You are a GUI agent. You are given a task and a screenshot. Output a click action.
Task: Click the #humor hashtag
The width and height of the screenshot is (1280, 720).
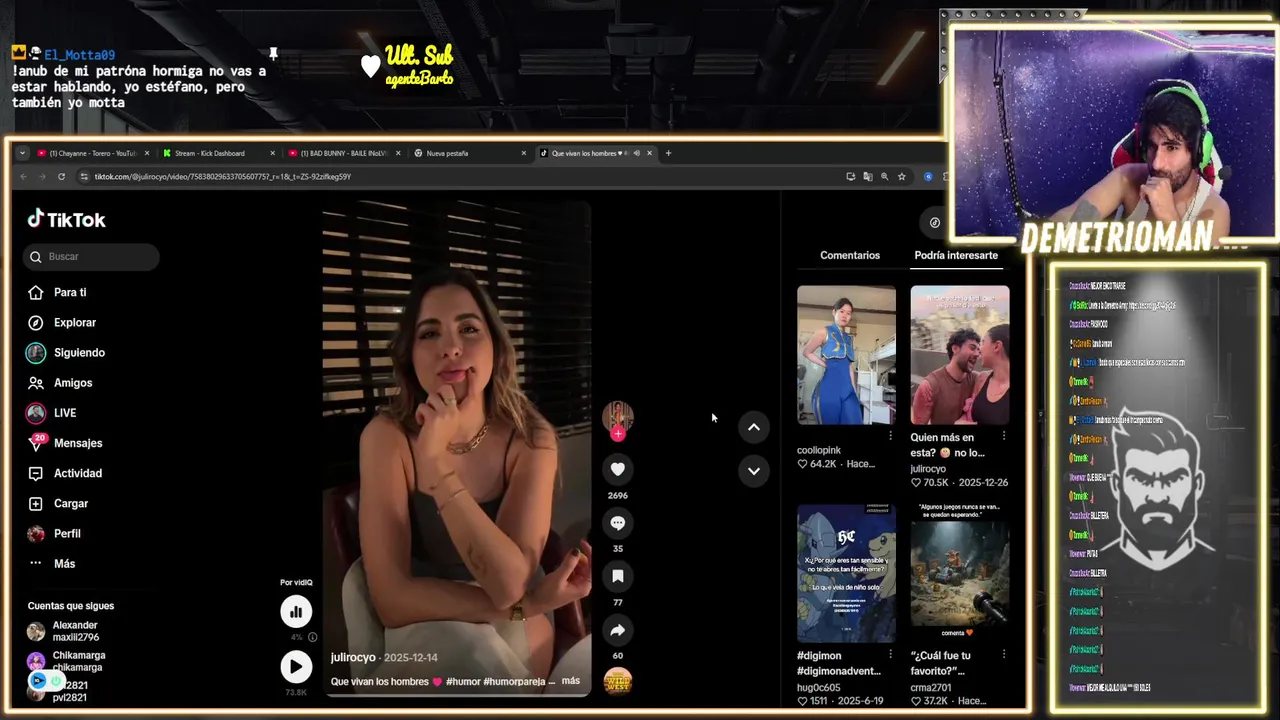tap(463, 682)
